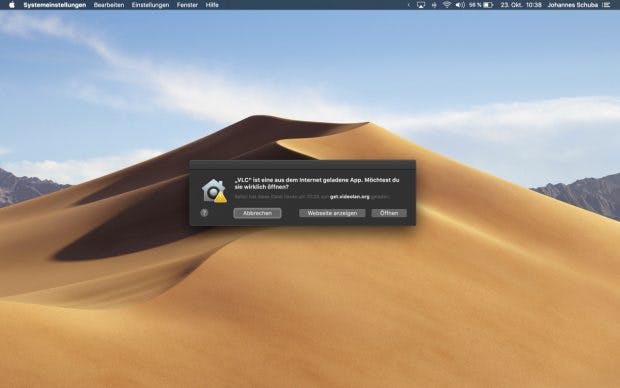Open the Fenster menu

click(x=187, y=5)
